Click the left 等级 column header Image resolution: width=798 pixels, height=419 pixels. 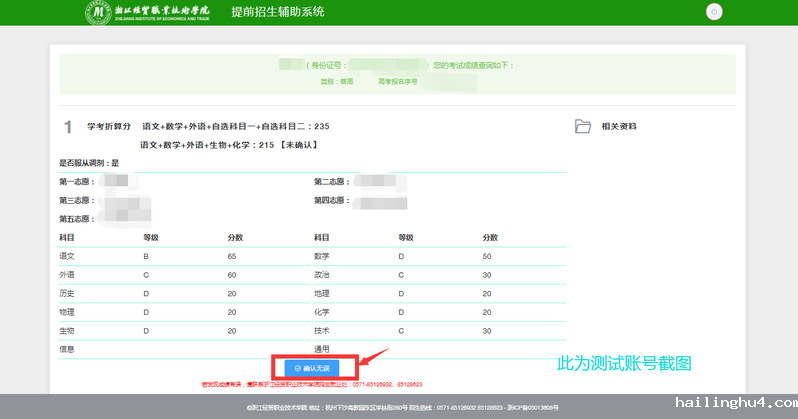152,238
